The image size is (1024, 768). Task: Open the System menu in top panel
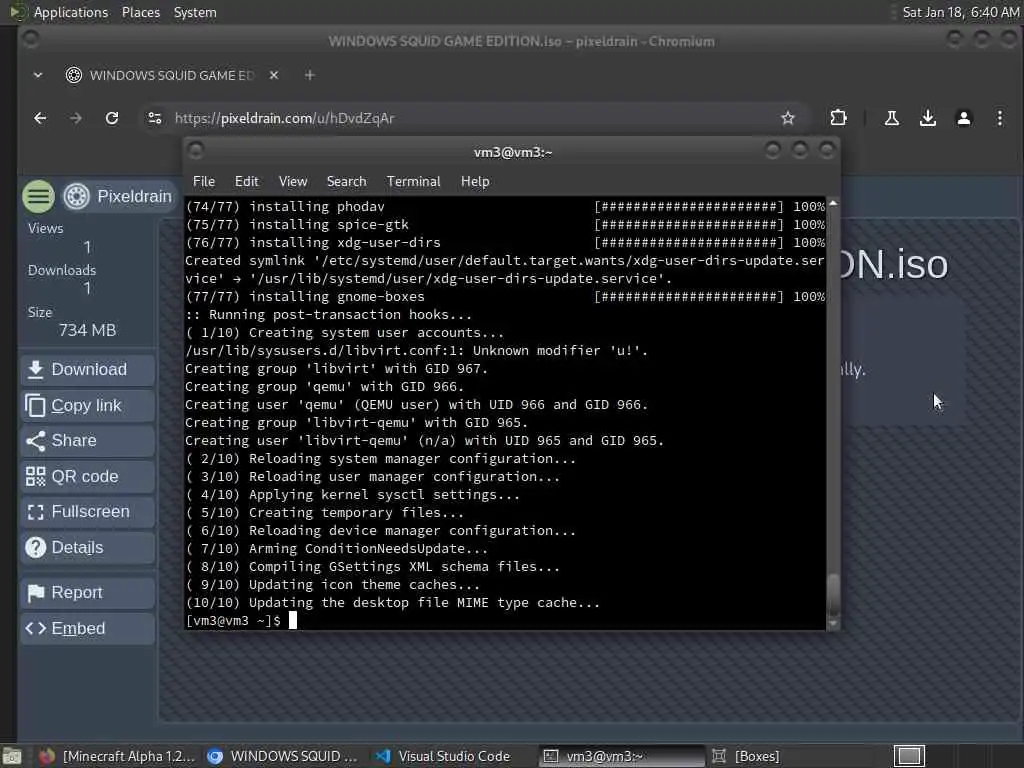pyautogui.click(x=195, y=12)
